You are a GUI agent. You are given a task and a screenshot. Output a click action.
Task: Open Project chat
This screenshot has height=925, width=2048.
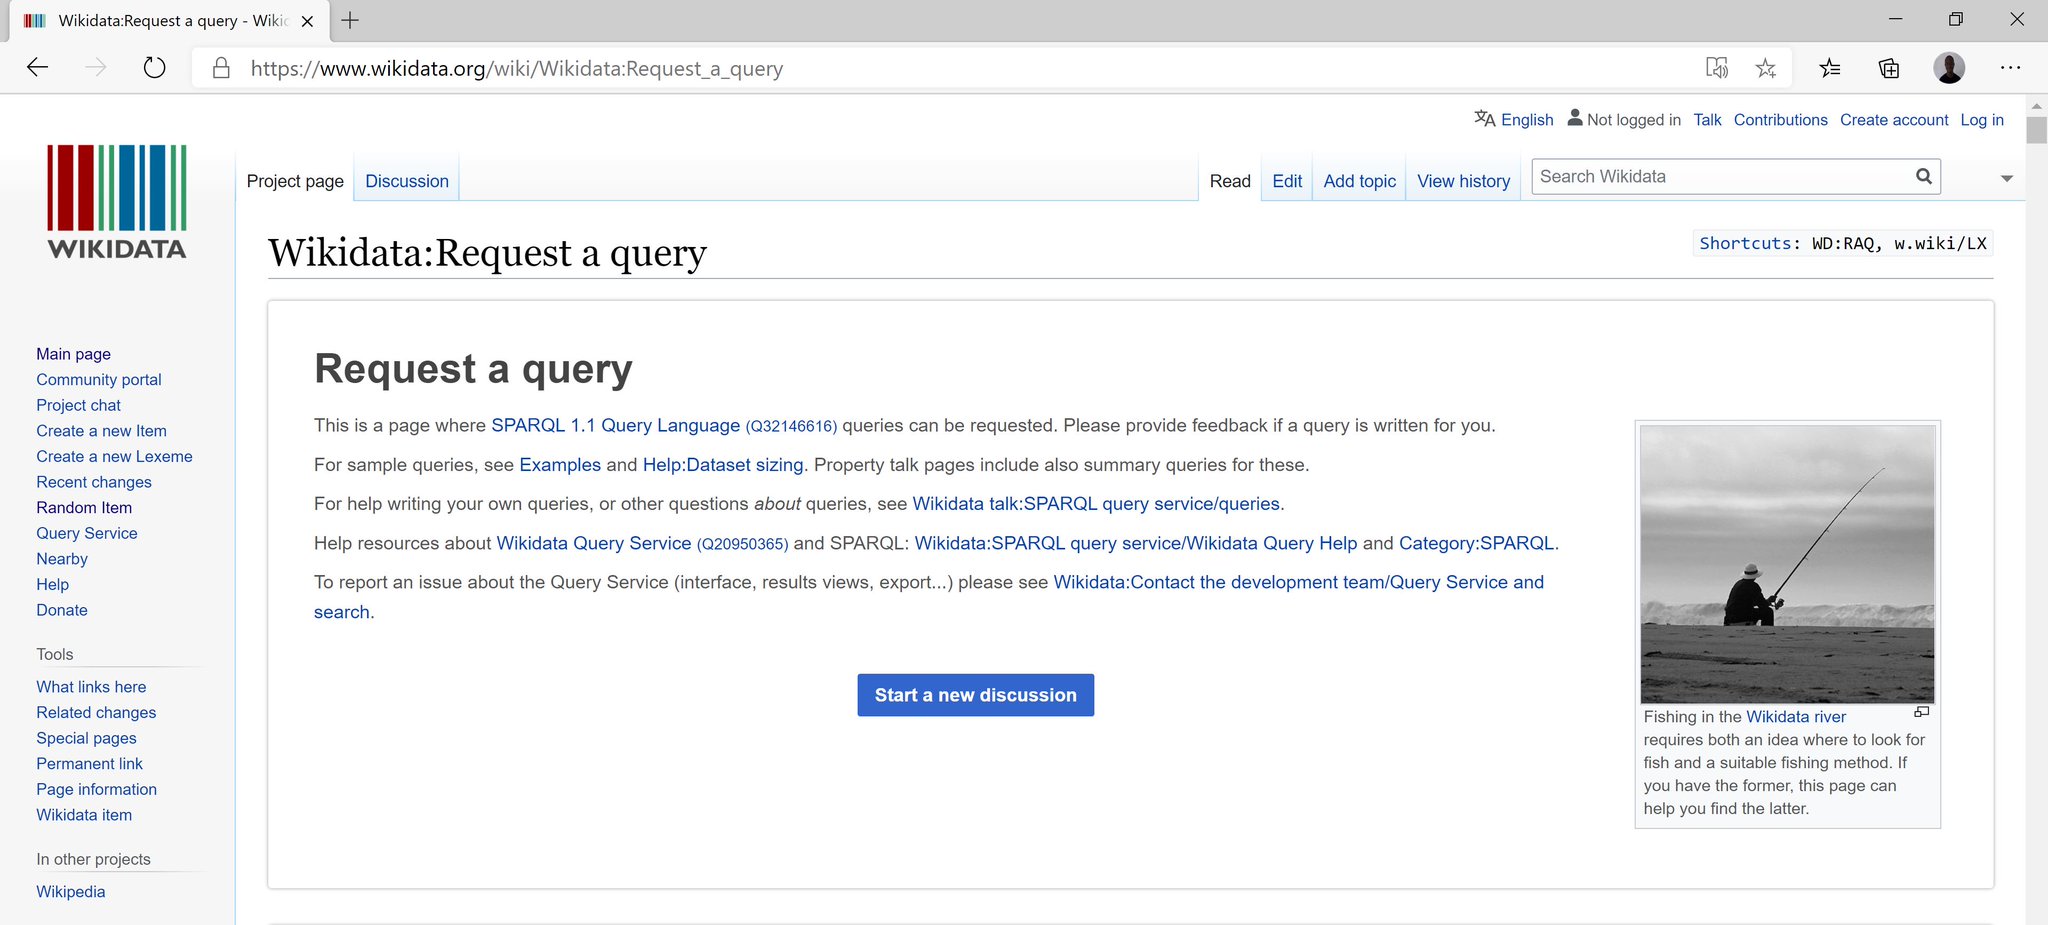click(x=78, y=405)
